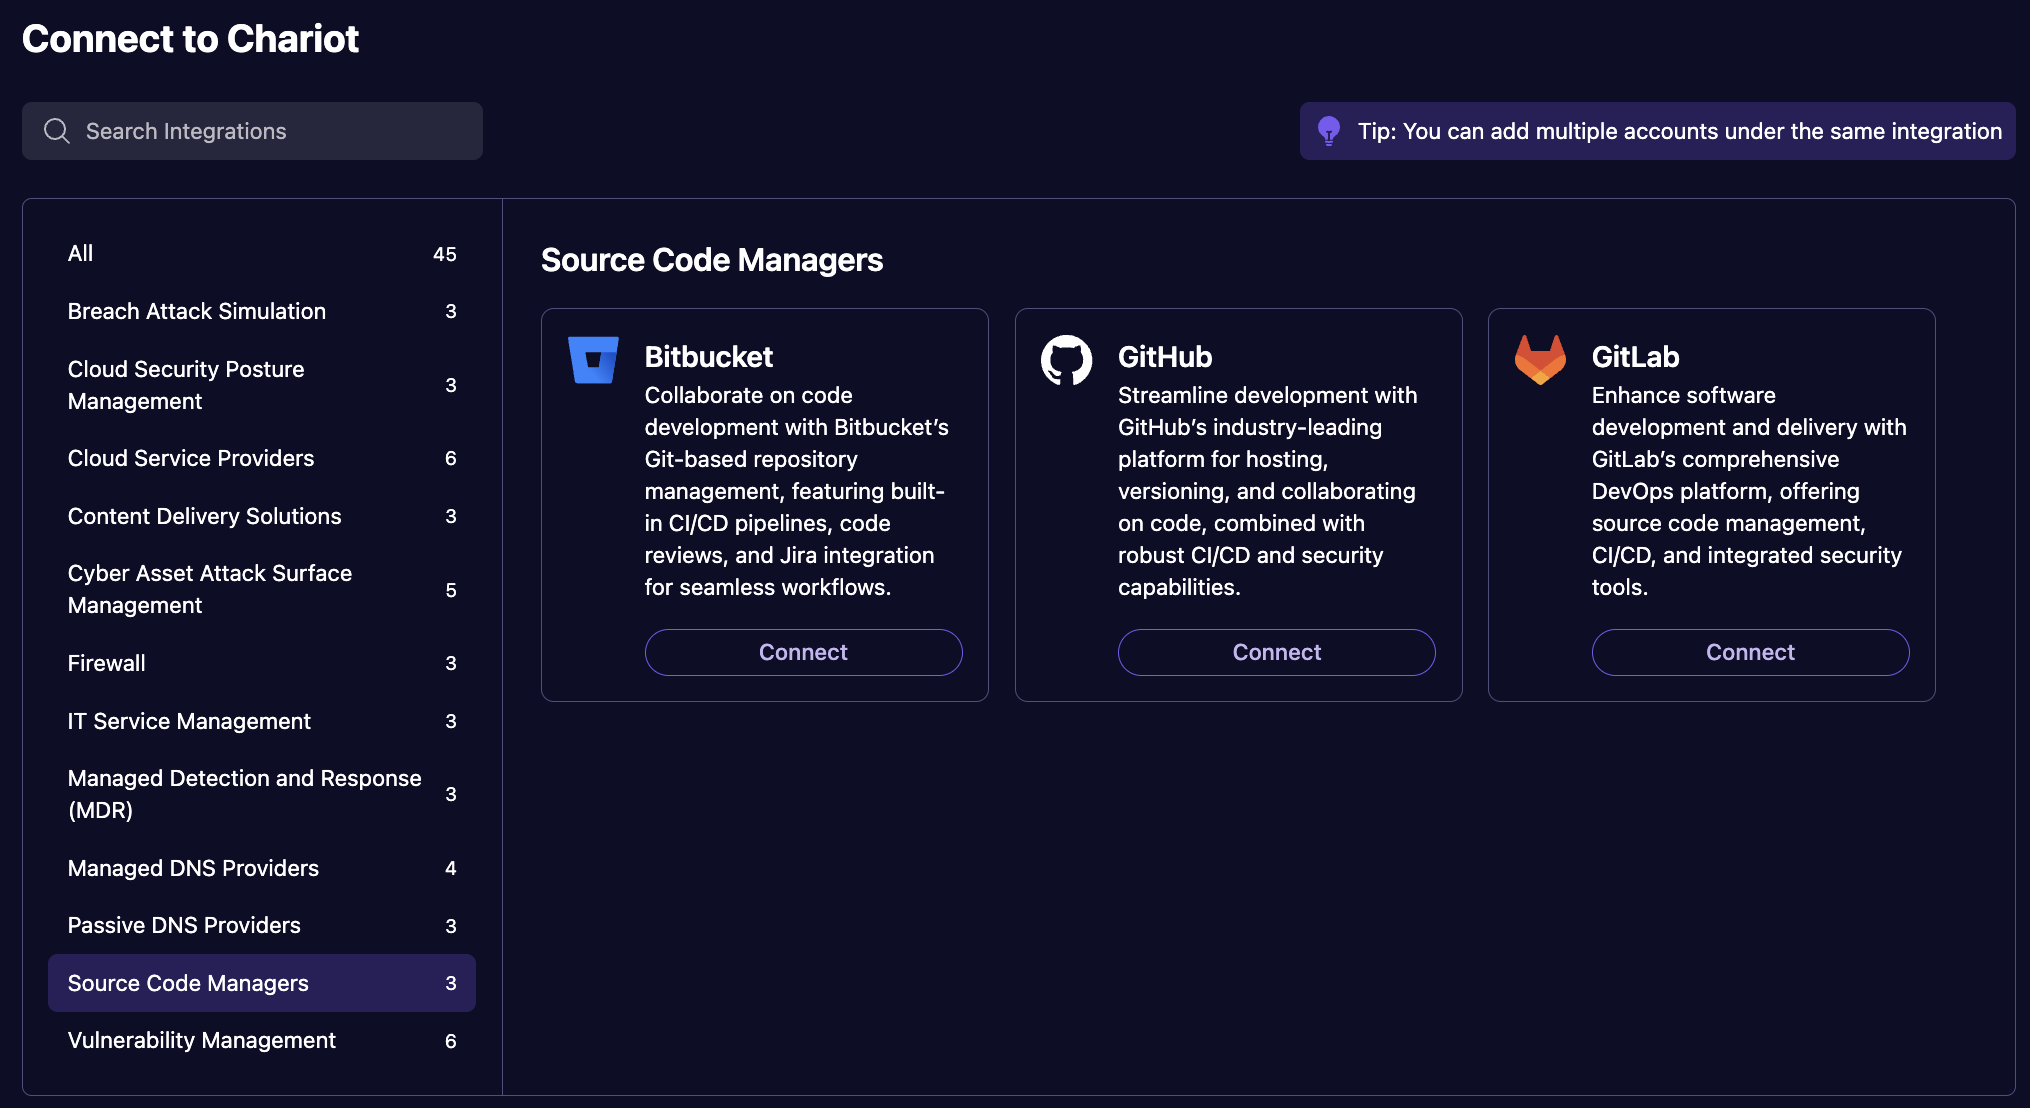Select IT Service Management category
Image resolution: width=2030 pixels, height=1108 pixels.
(x=262, y=721)
